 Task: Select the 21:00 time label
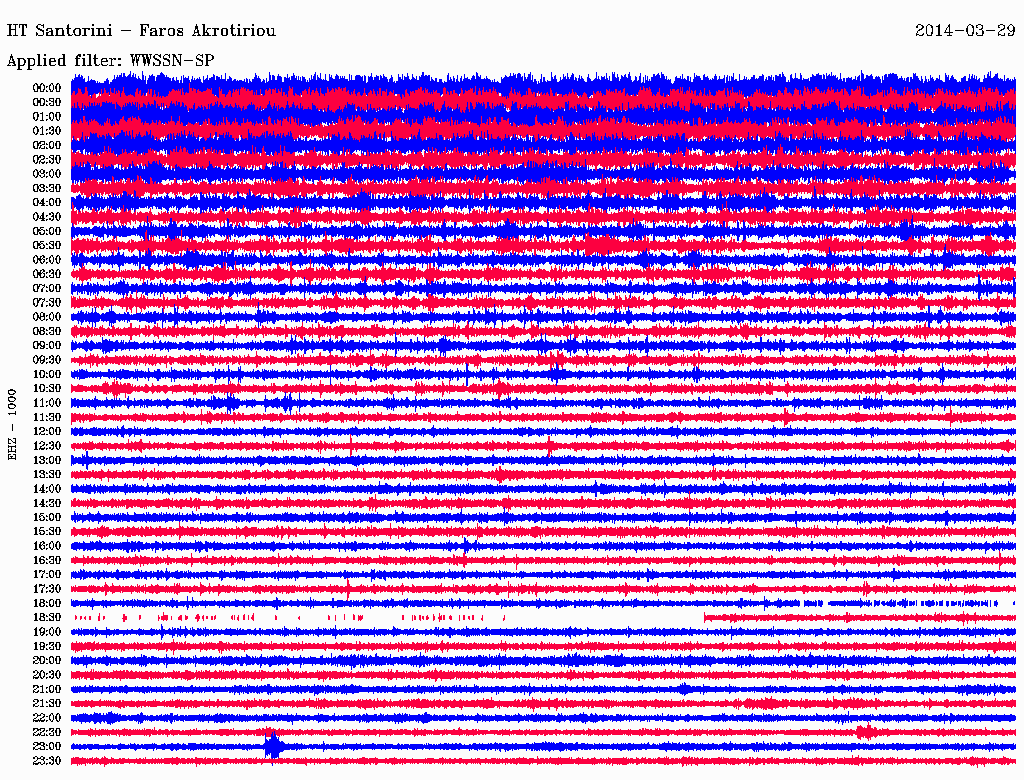(46, 689)
